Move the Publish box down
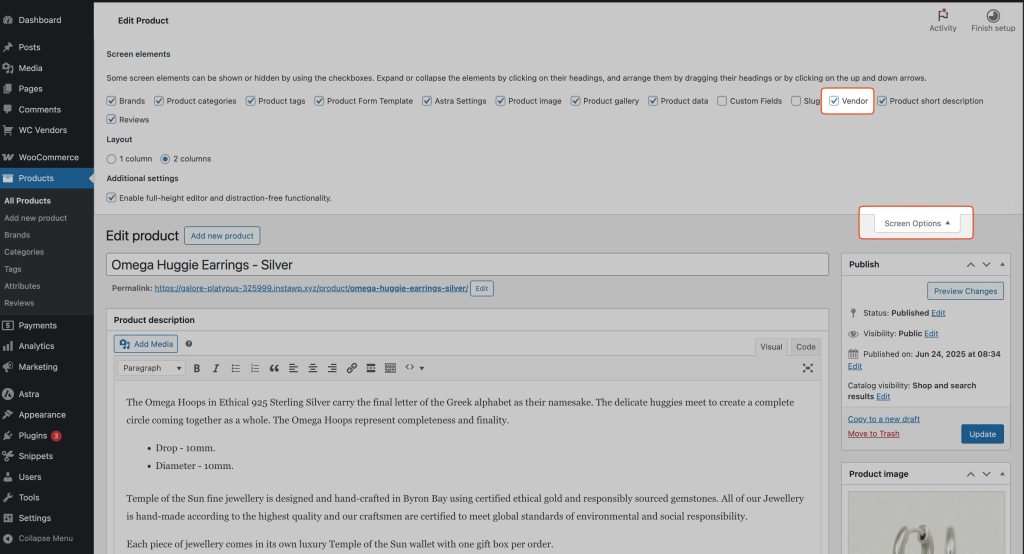The image size is (1024, 554). point(986,265)
